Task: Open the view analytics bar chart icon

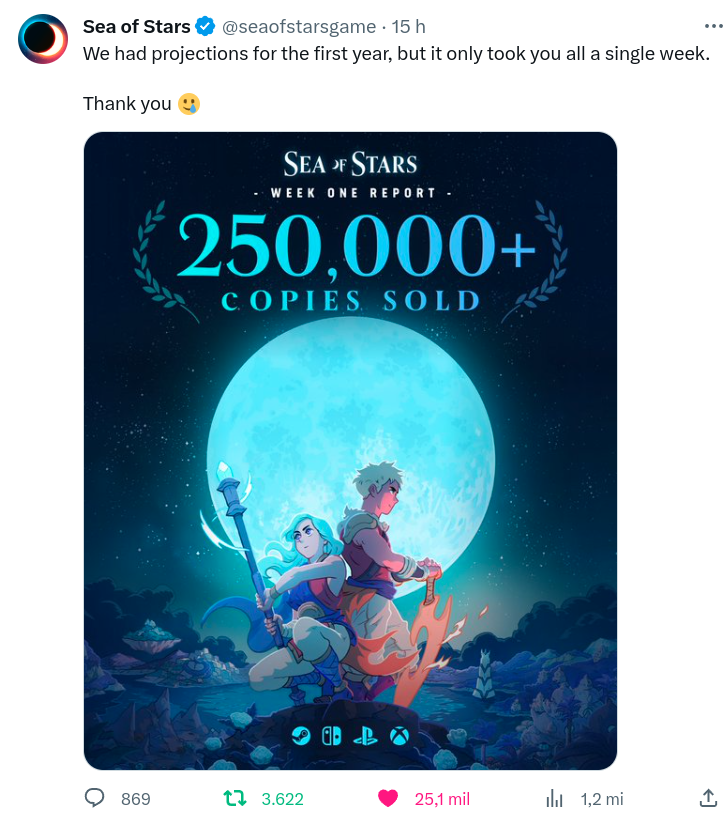Action: (554, 798)
